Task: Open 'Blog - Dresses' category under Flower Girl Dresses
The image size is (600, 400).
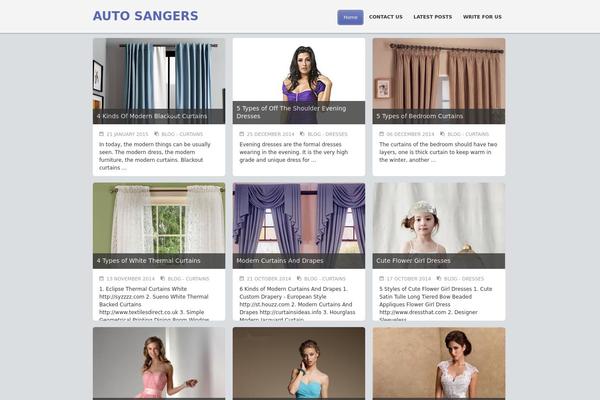Action: click(x=464, y=279)
